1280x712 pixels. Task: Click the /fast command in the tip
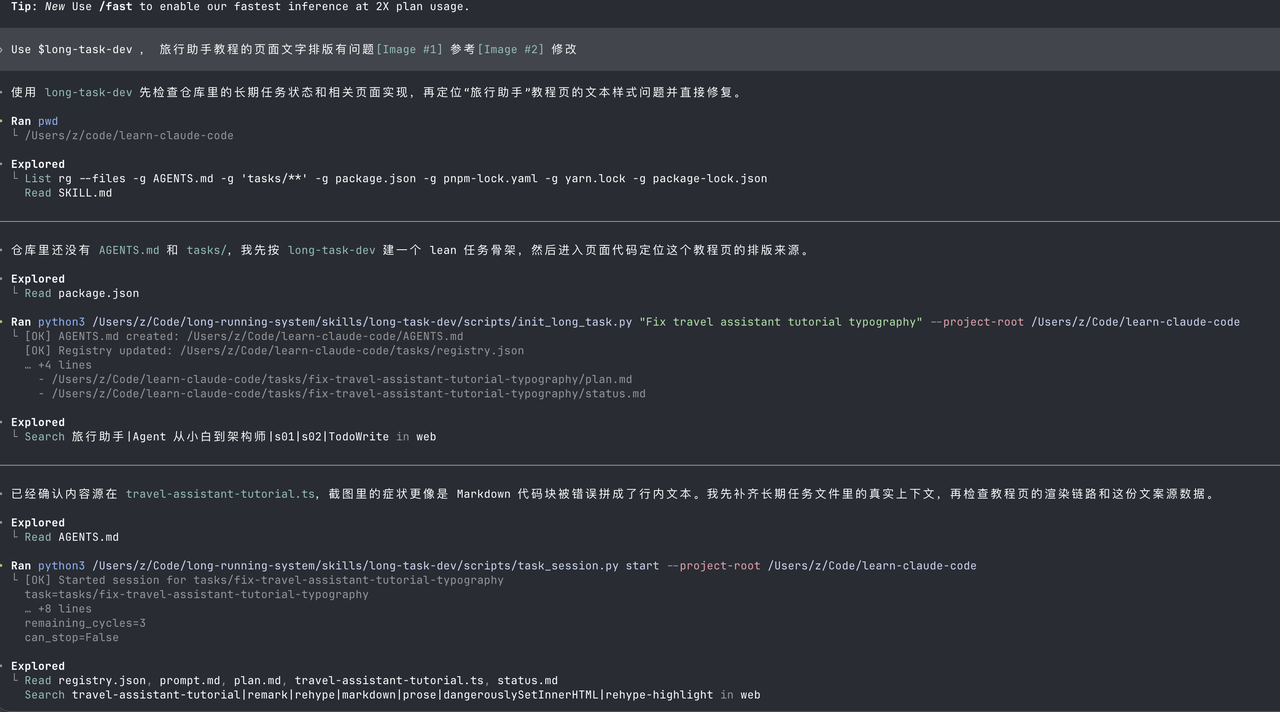(118, 6)
